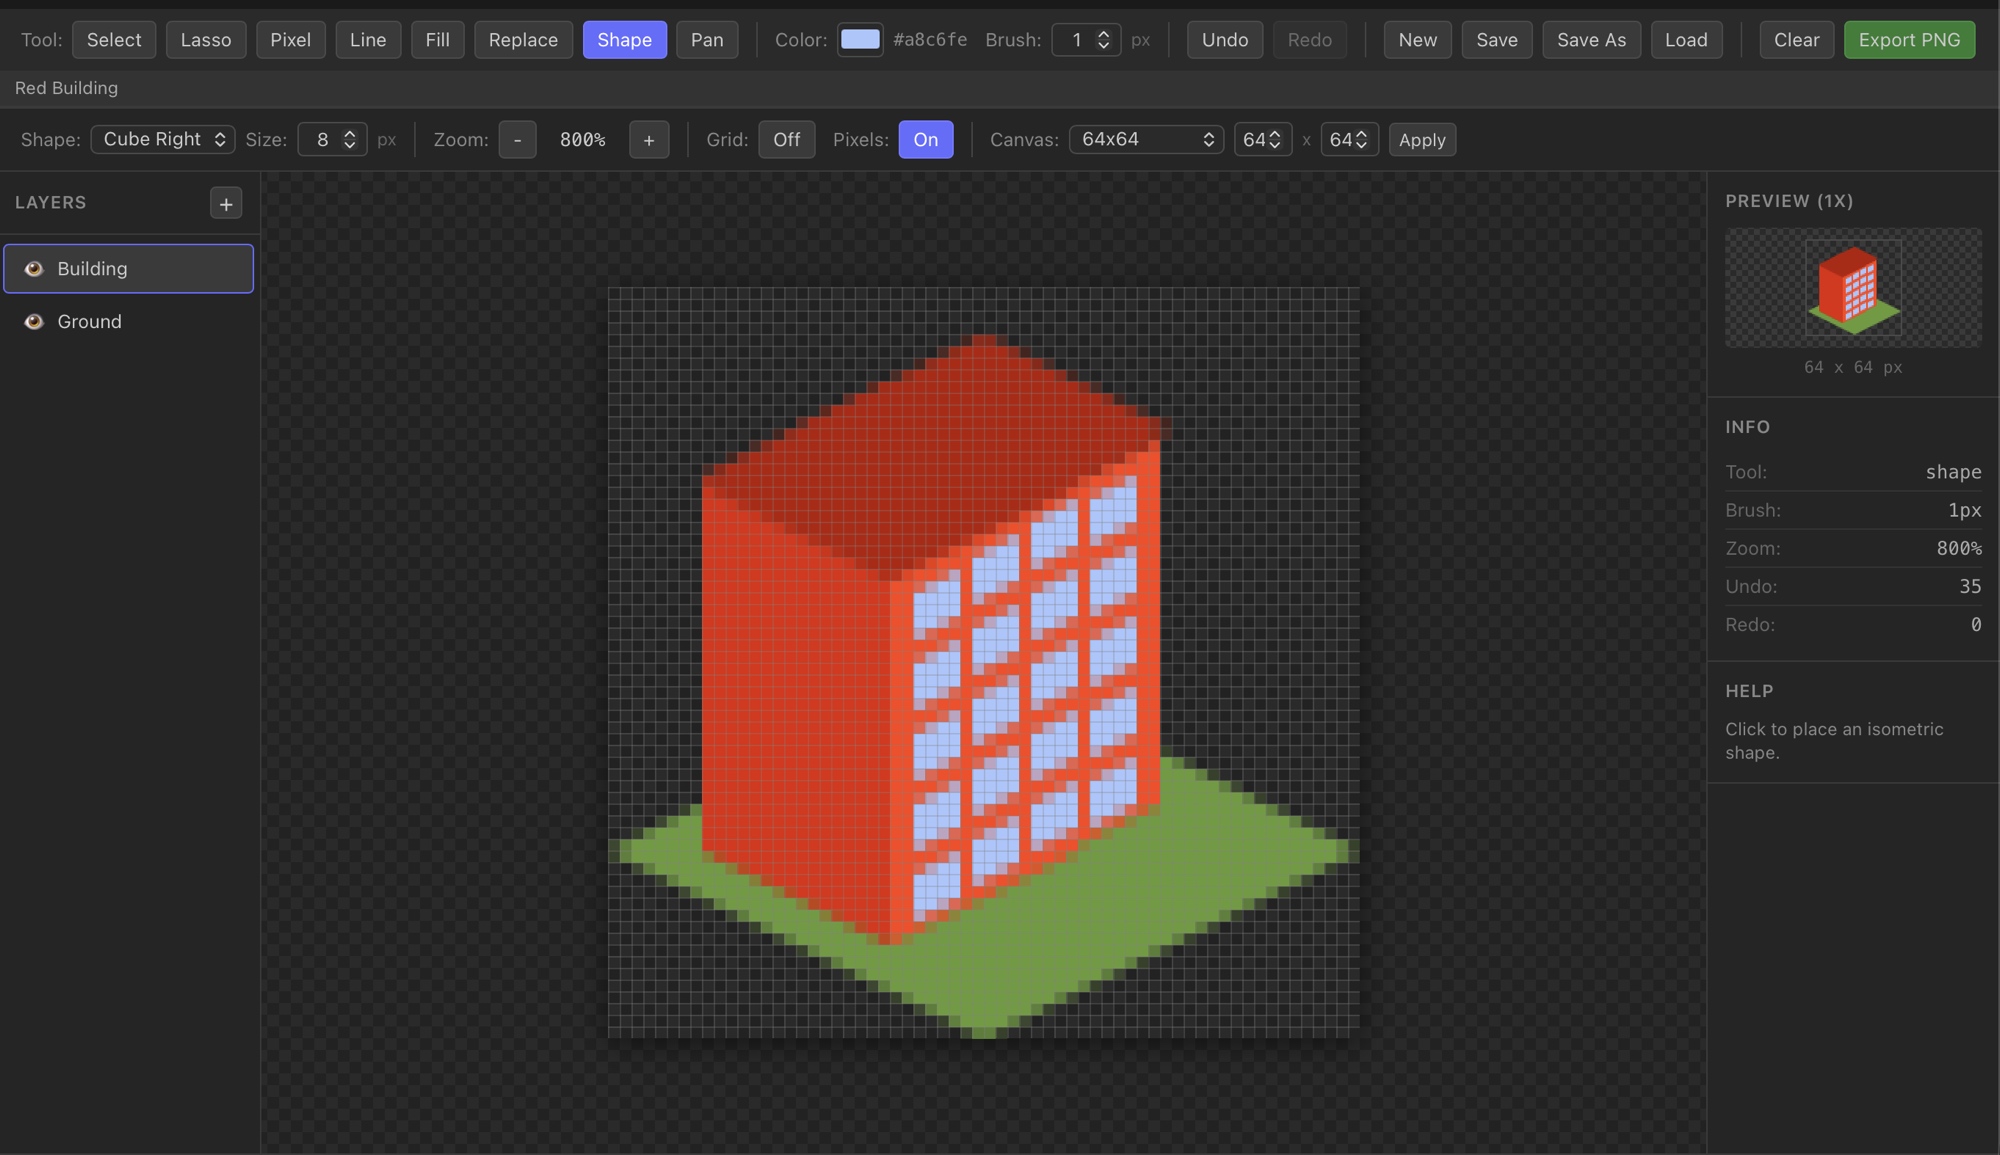Turn the Grid toggle on
Image resolution: width=2000 pixels, height=1155 pixels.
(x=786, y=140)
